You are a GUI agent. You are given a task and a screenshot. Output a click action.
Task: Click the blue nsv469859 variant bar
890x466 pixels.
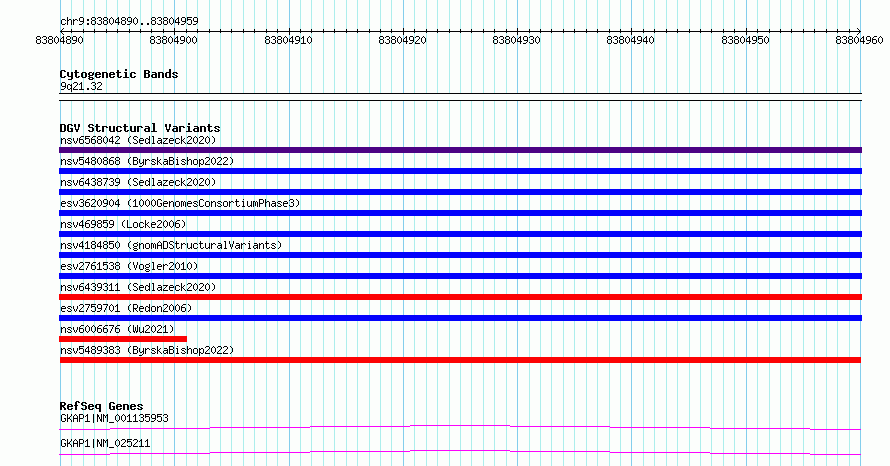click(x=460, y=234)
